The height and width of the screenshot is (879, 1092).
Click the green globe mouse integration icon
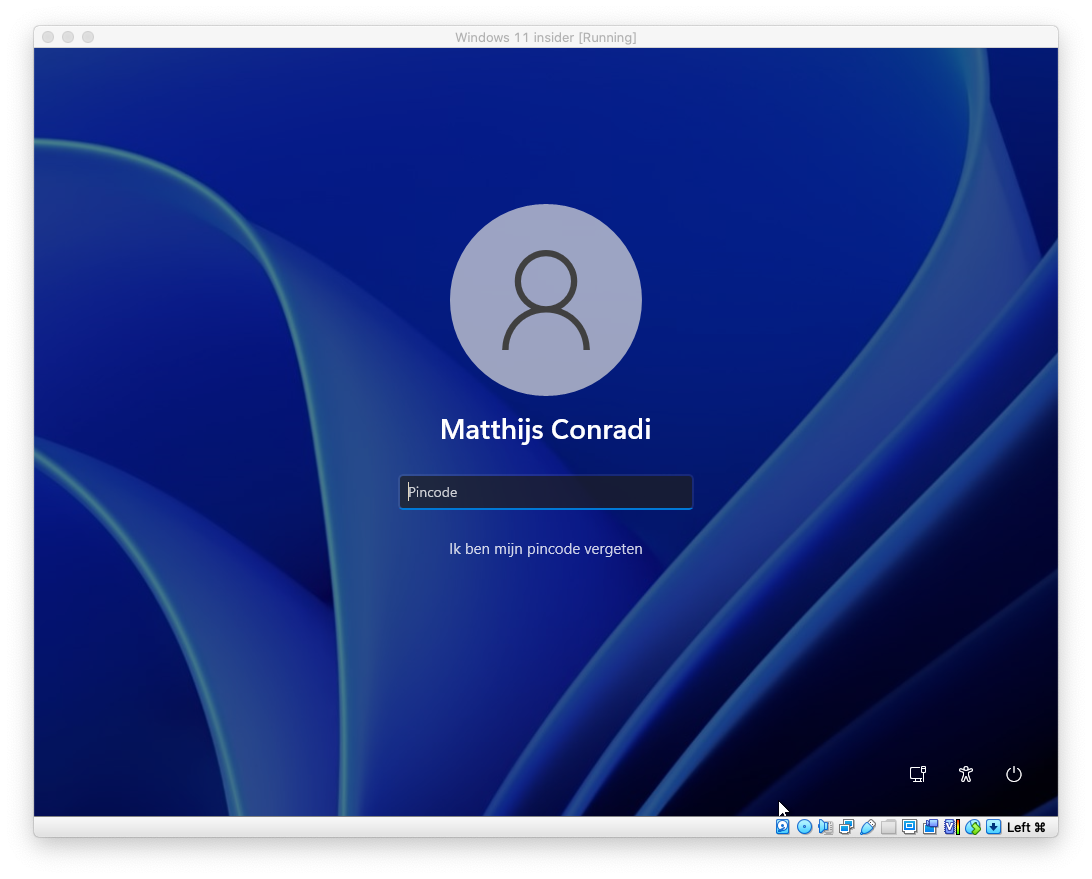[972, 827]
